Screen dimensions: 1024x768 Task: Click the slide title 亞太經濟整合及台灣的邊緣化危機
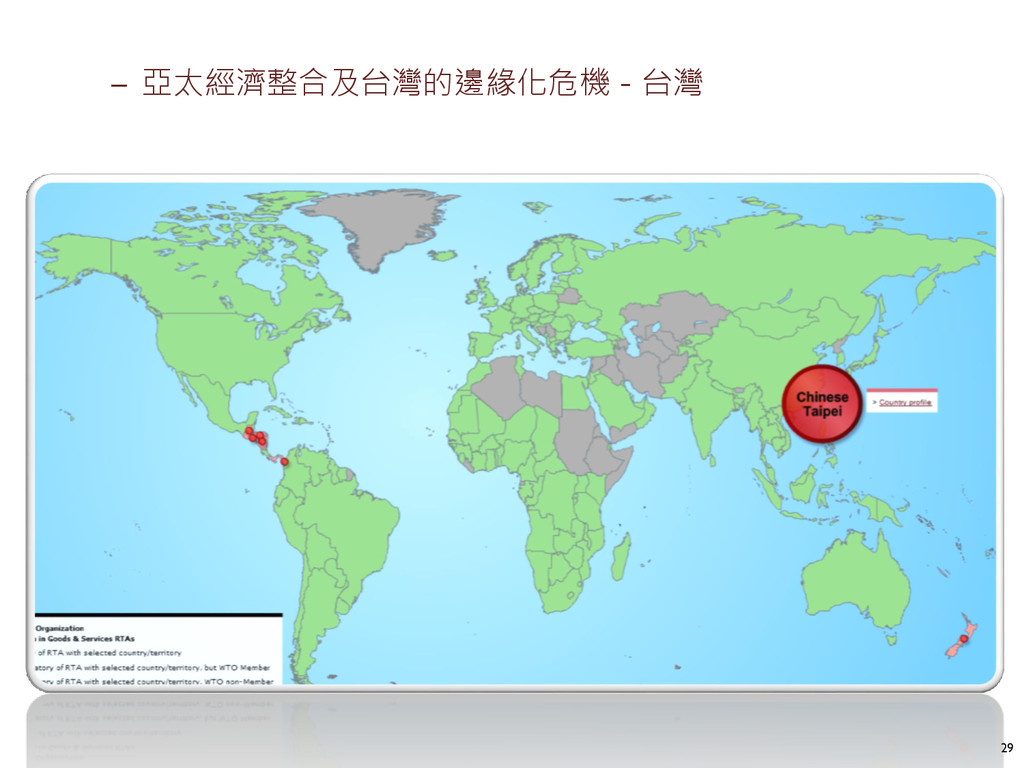[x=376, y=83]
